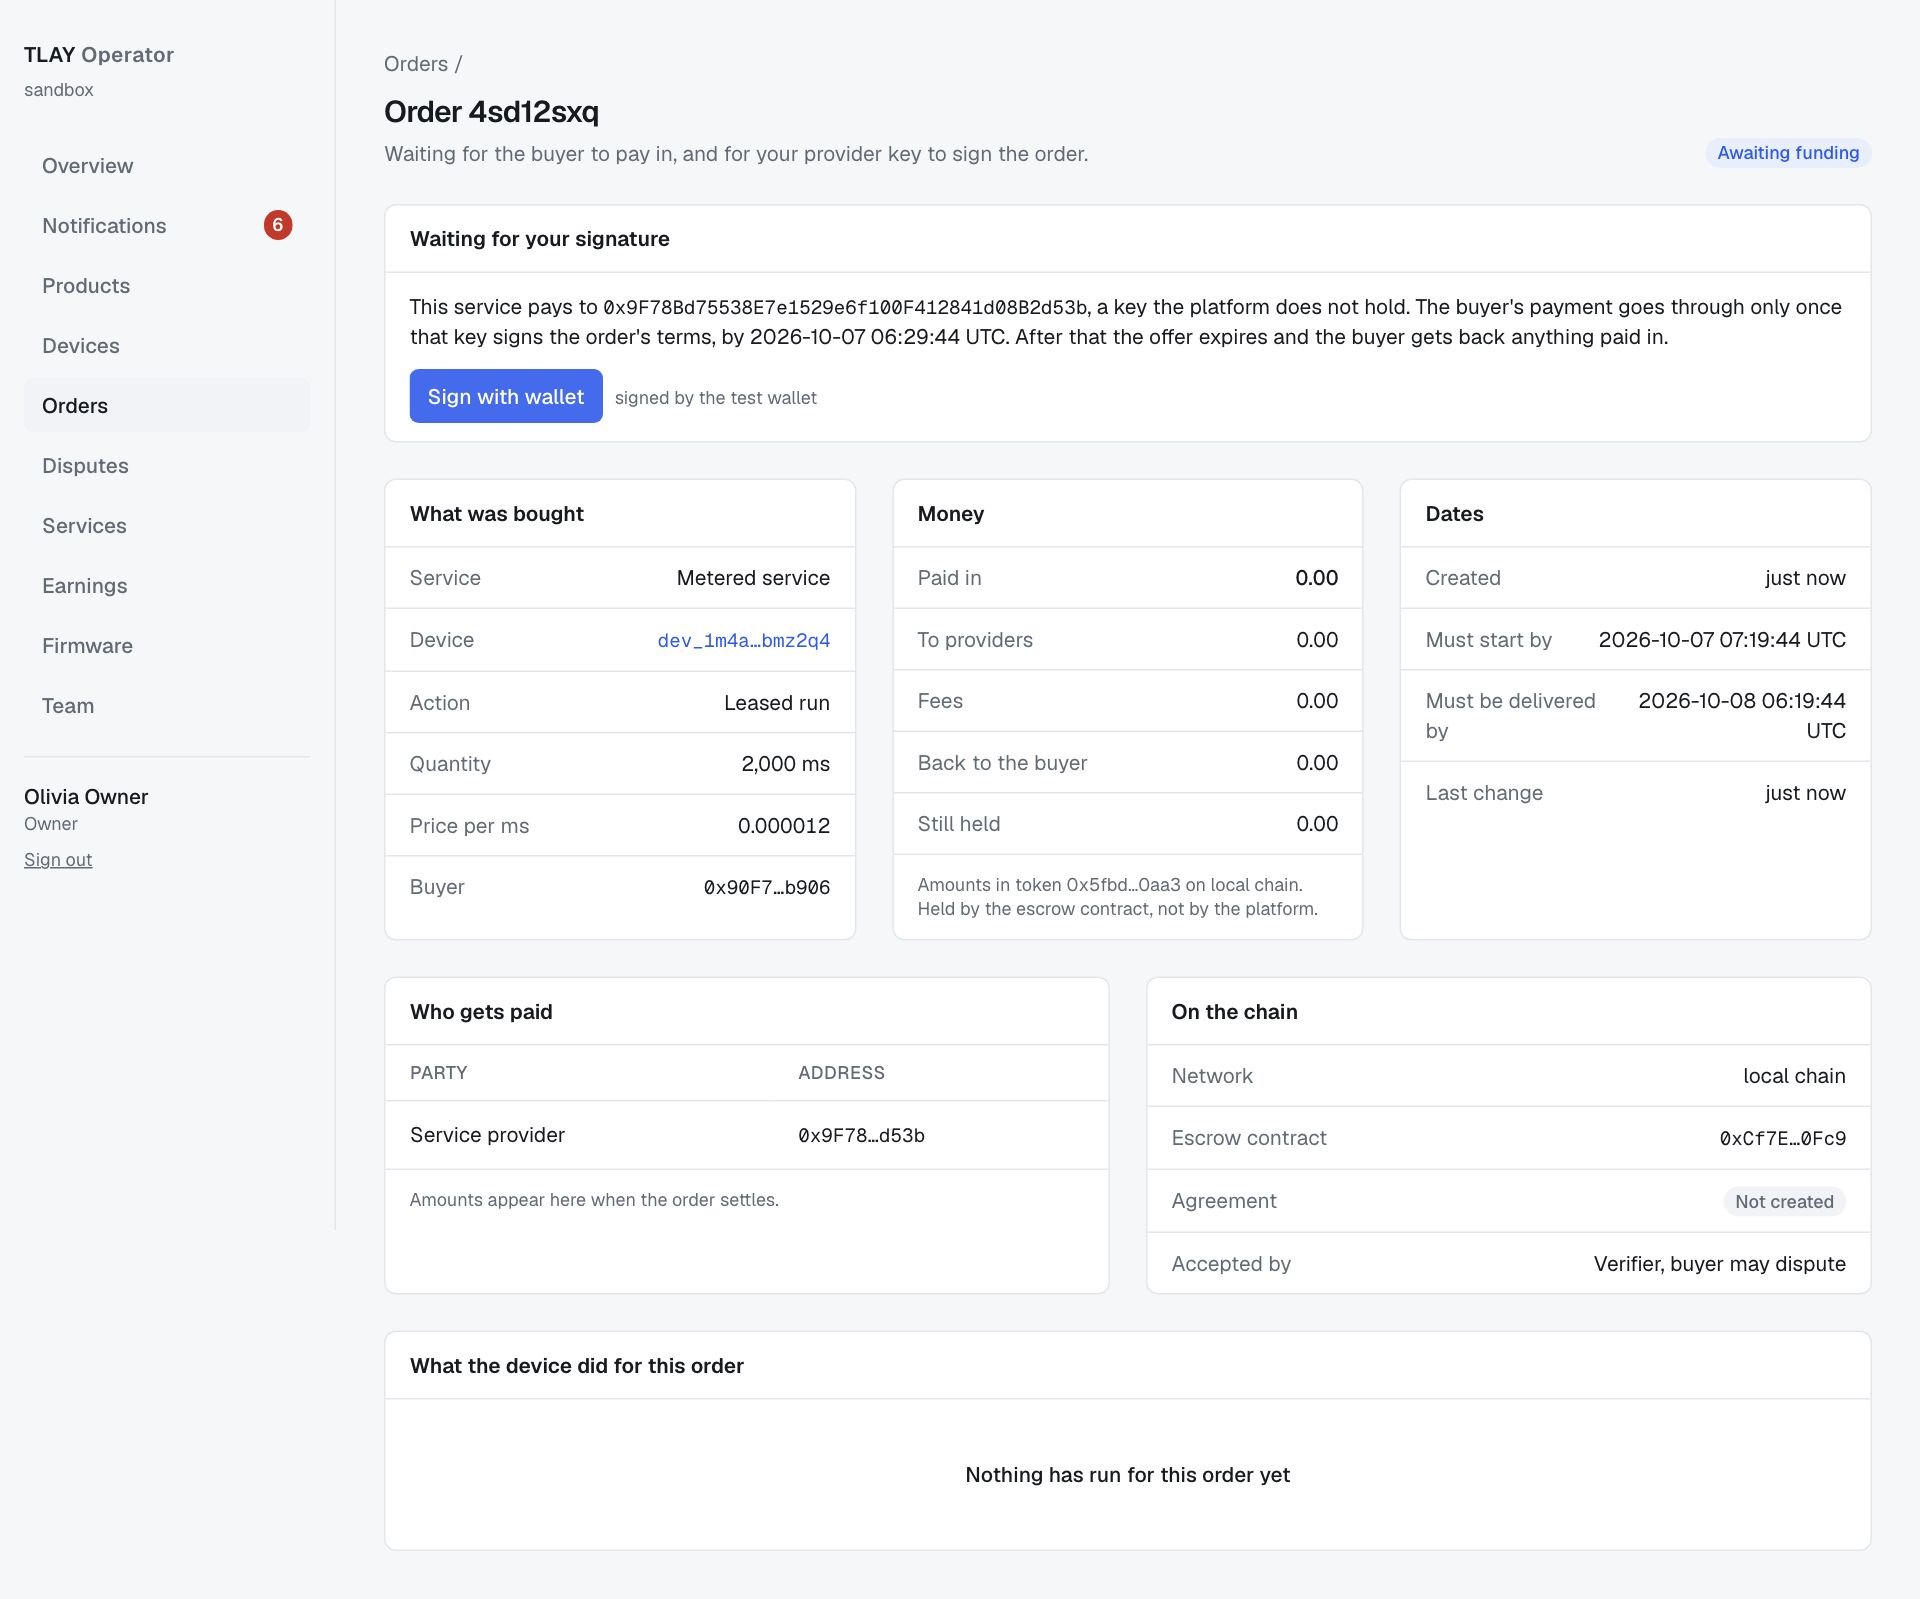Image resolution: width=1920 pixels, height=1599 pixels.
Task: Click the Sign out link
Action: (58, 860)
